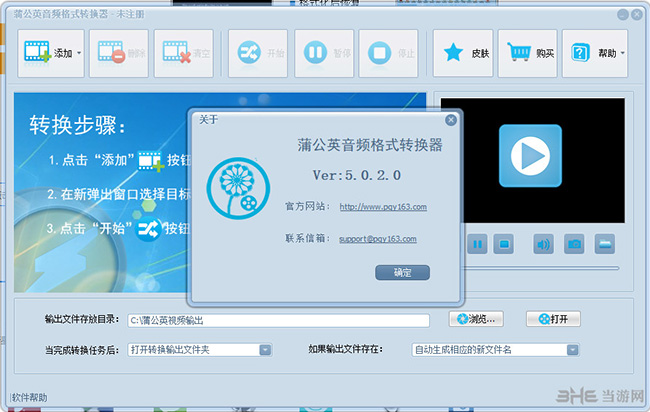Open the 如果输出文件存在 dropdown
This screenshot has height=412, width=650.
[x=495, y=350]
